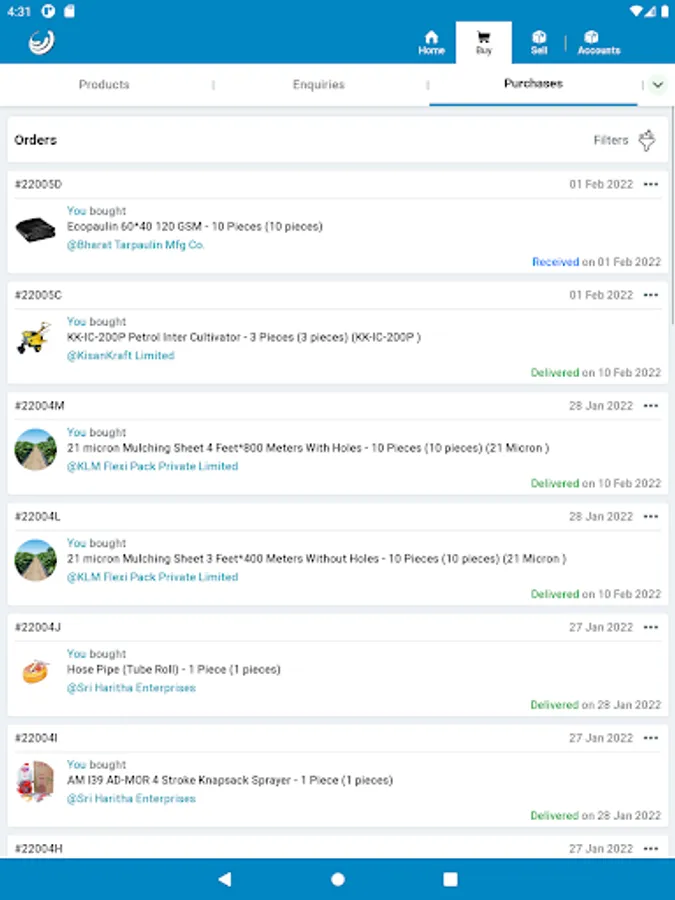Select order number #22005C
This screenshot has height=900, width=675.
click(x=38, y=295)
